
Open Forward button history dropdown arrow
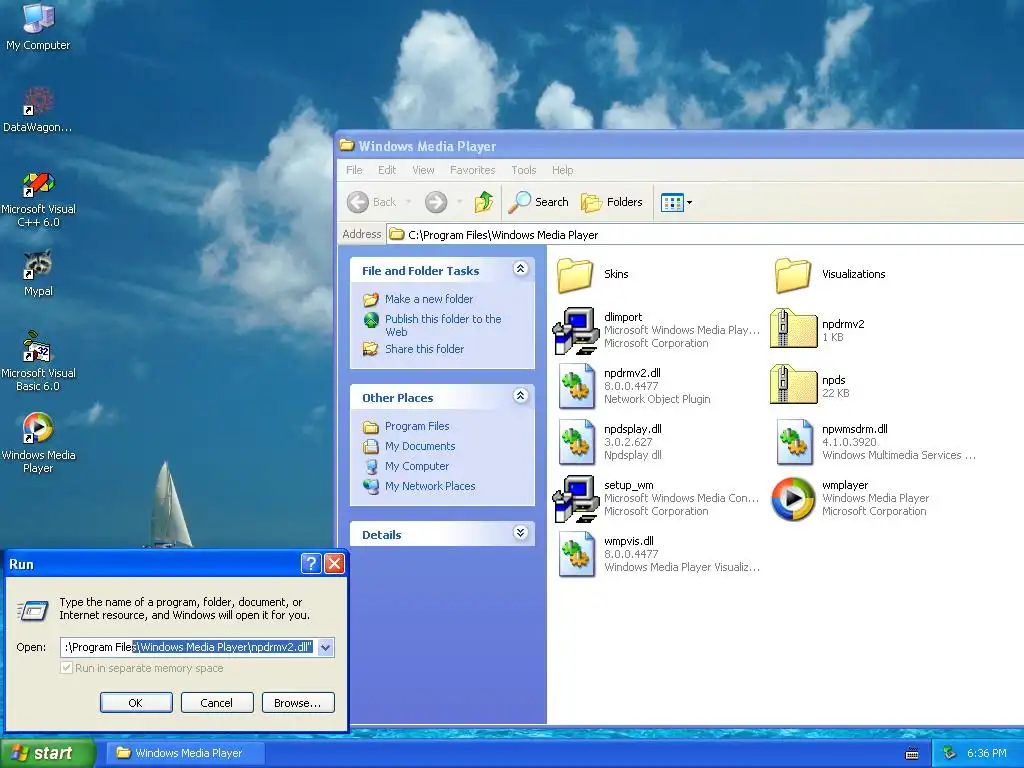(x=459, y=202)
